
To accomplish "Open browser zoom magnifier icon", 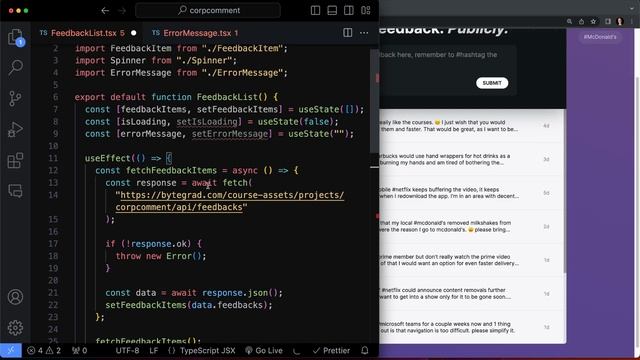I will 569,22.
